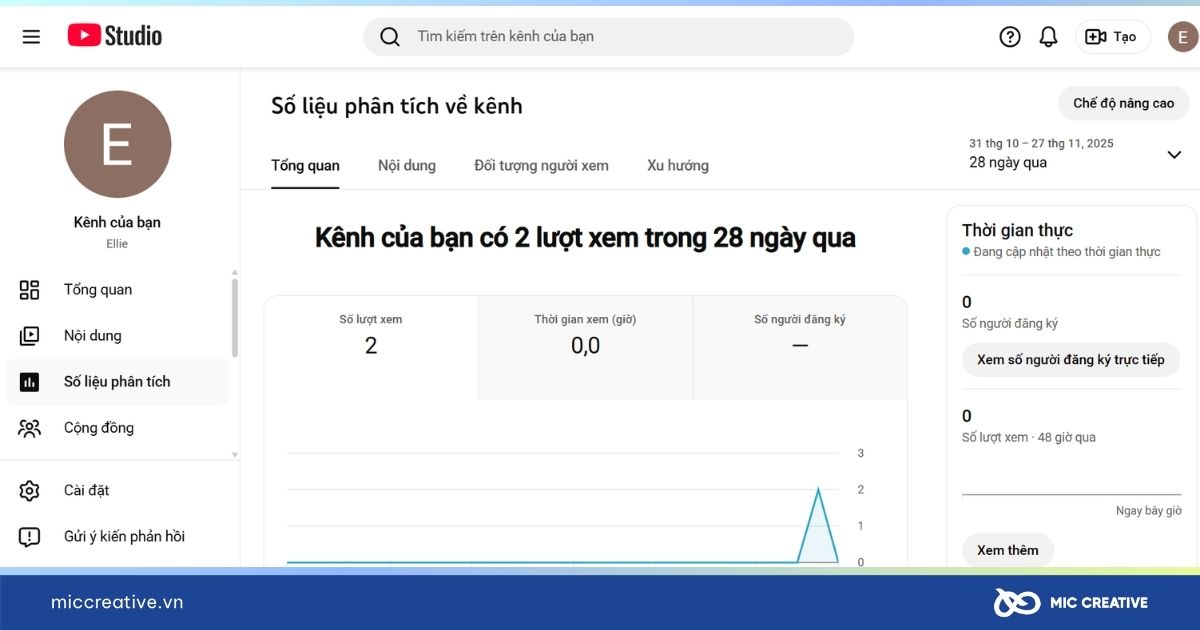1200x630 pixels.
Task: Open the Xu hướng tab
Action: (x=677, y=165)
